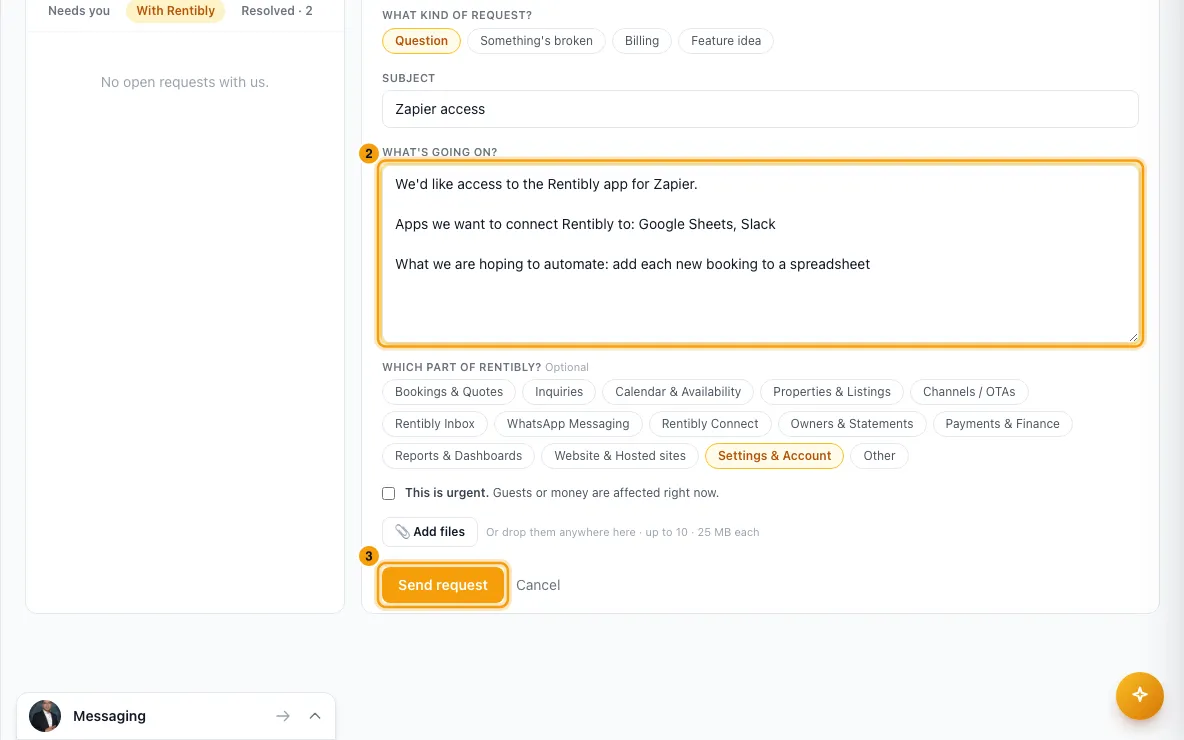Image resolution: width=1184 pixels, height=740 pixels.
Task: Choose Inquiries chip
Action: [559, 392]
